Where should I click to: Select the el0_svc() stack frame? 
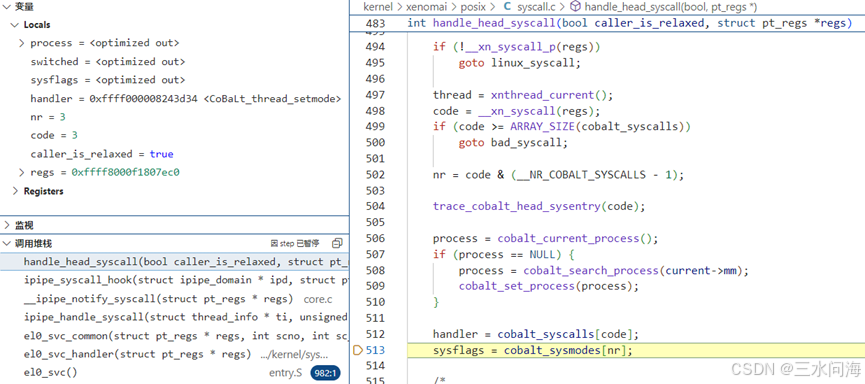coord(174,373)
